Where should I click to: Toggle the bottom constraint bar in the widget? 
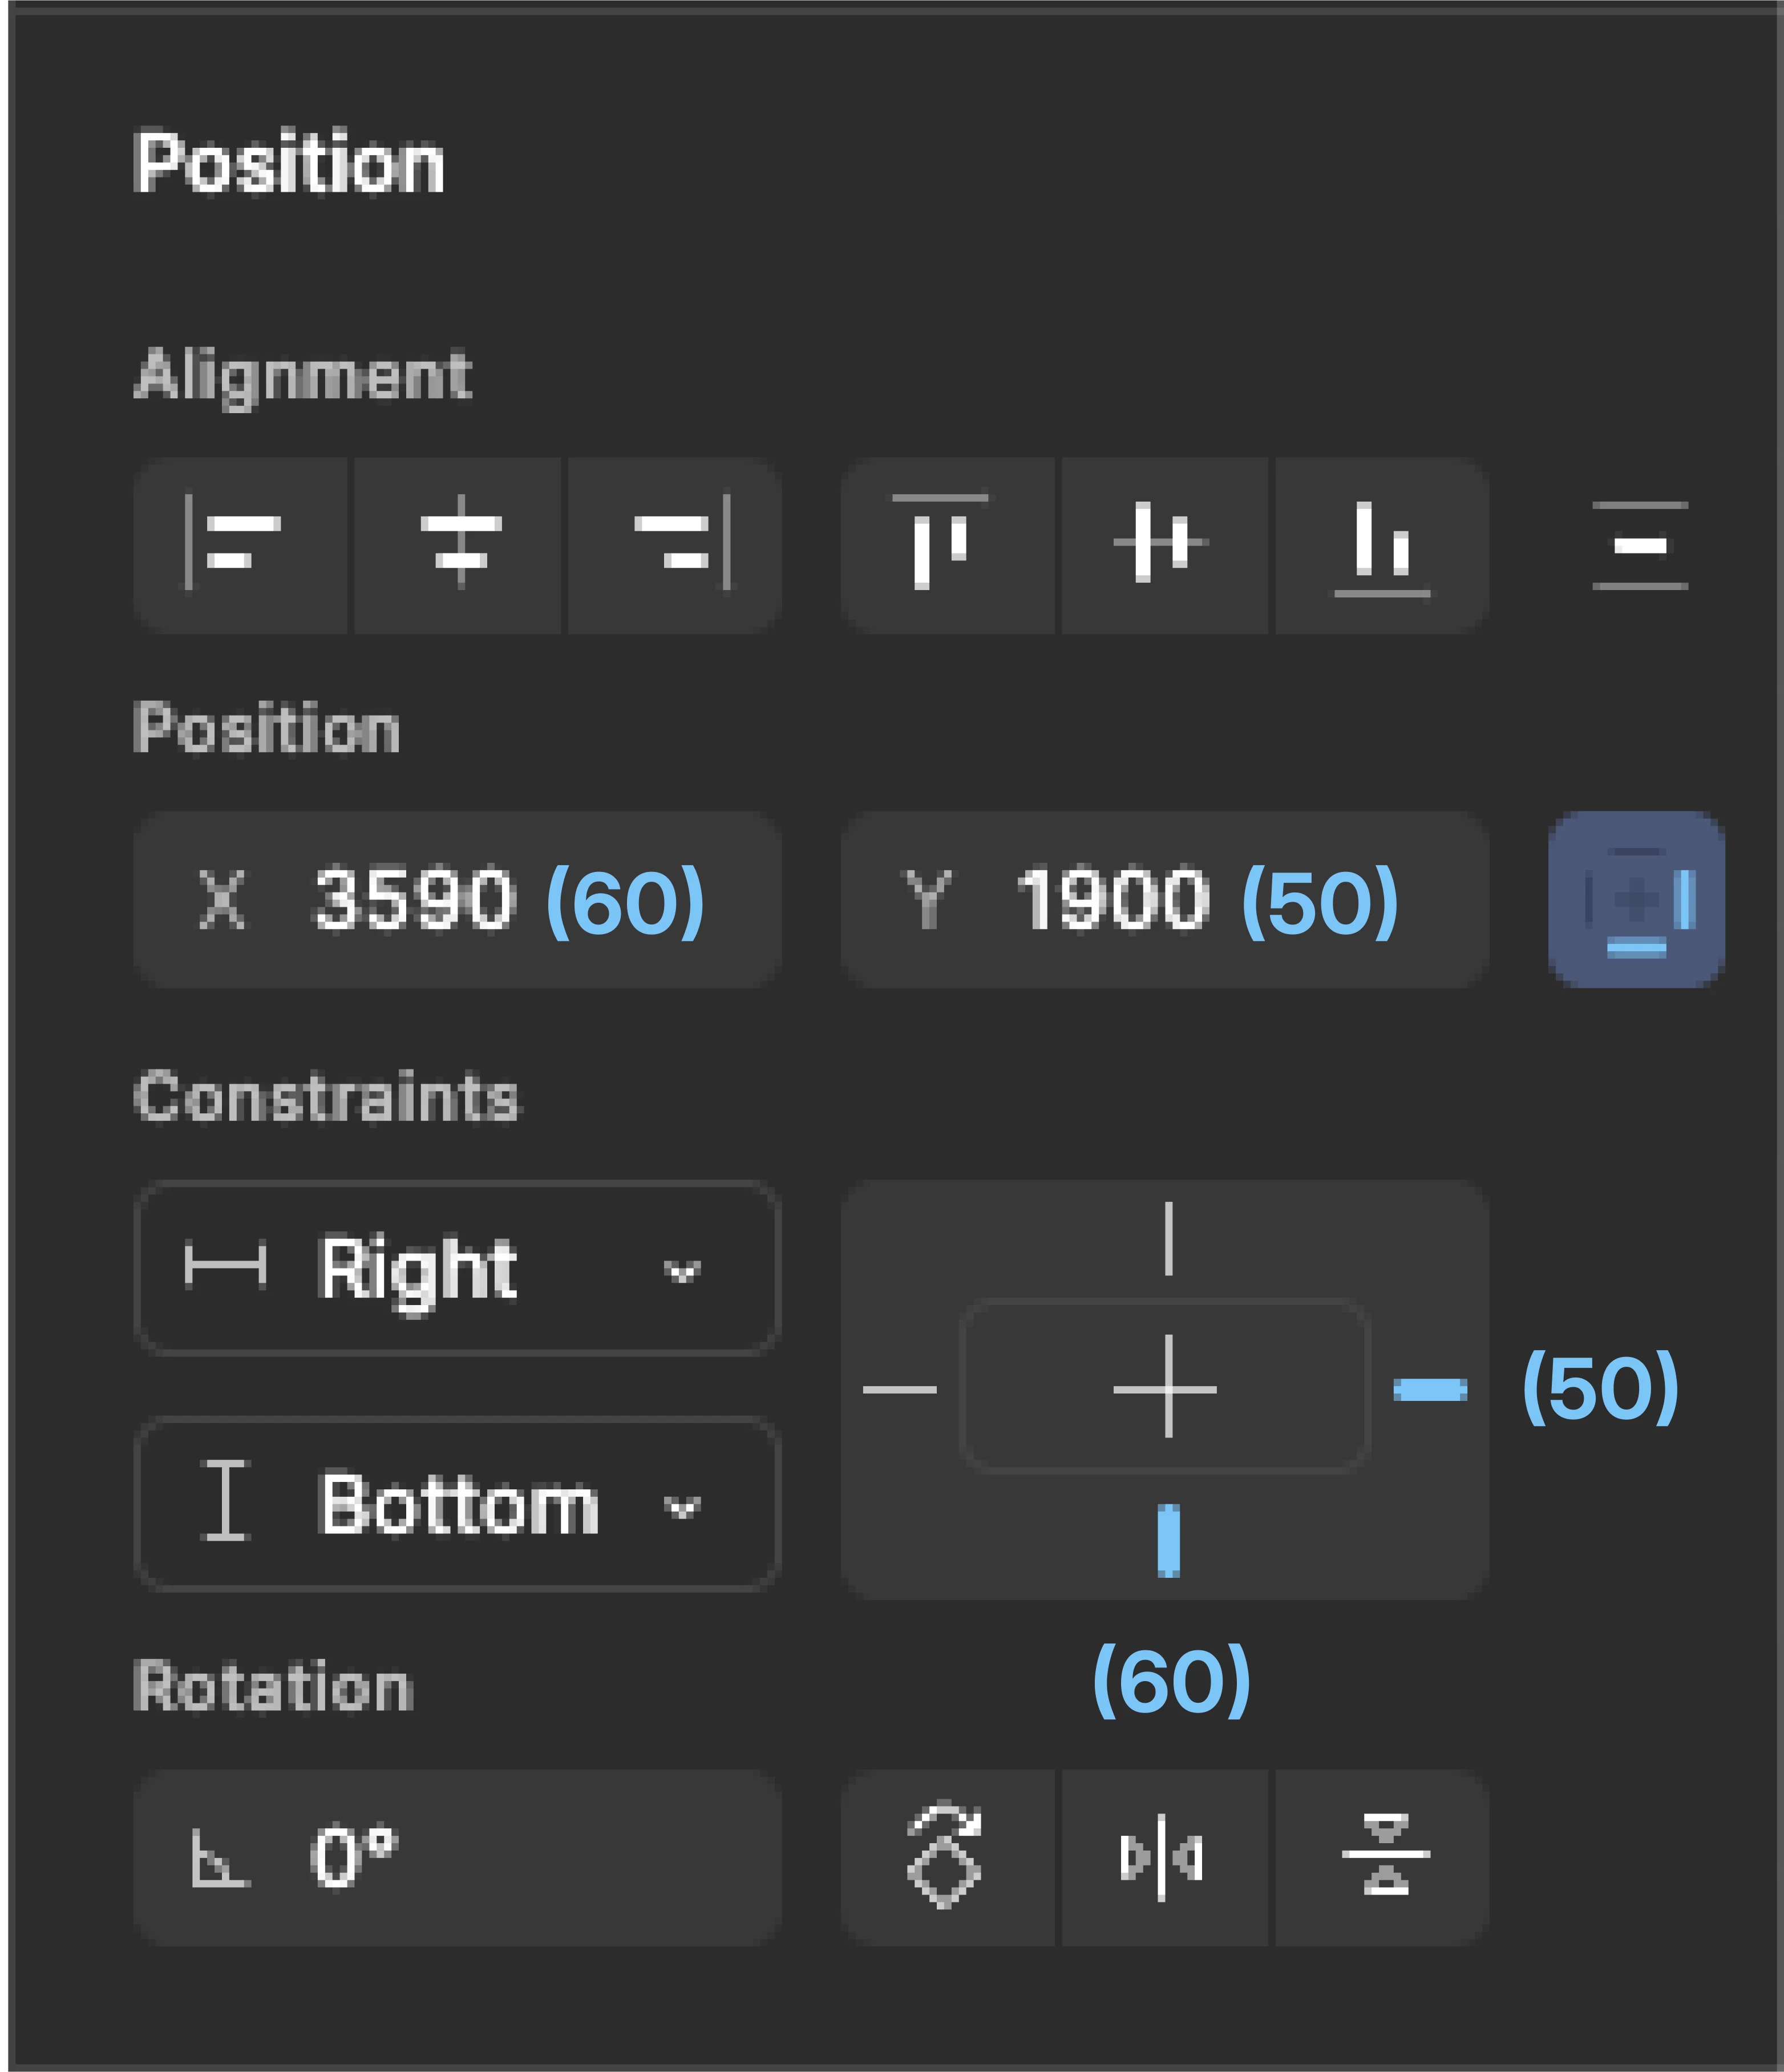(x=1168, y=1541)
